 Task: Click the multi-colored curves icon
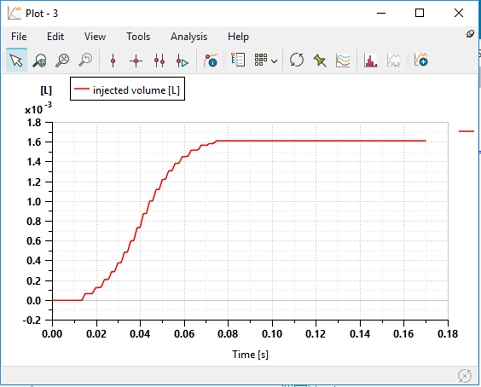point(343,61)
